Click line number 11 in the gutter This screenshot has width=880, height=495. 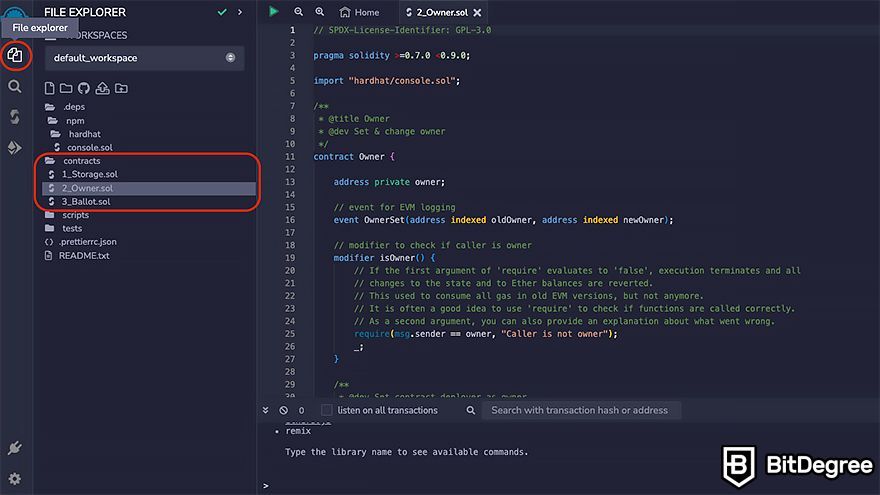point(290,157)
